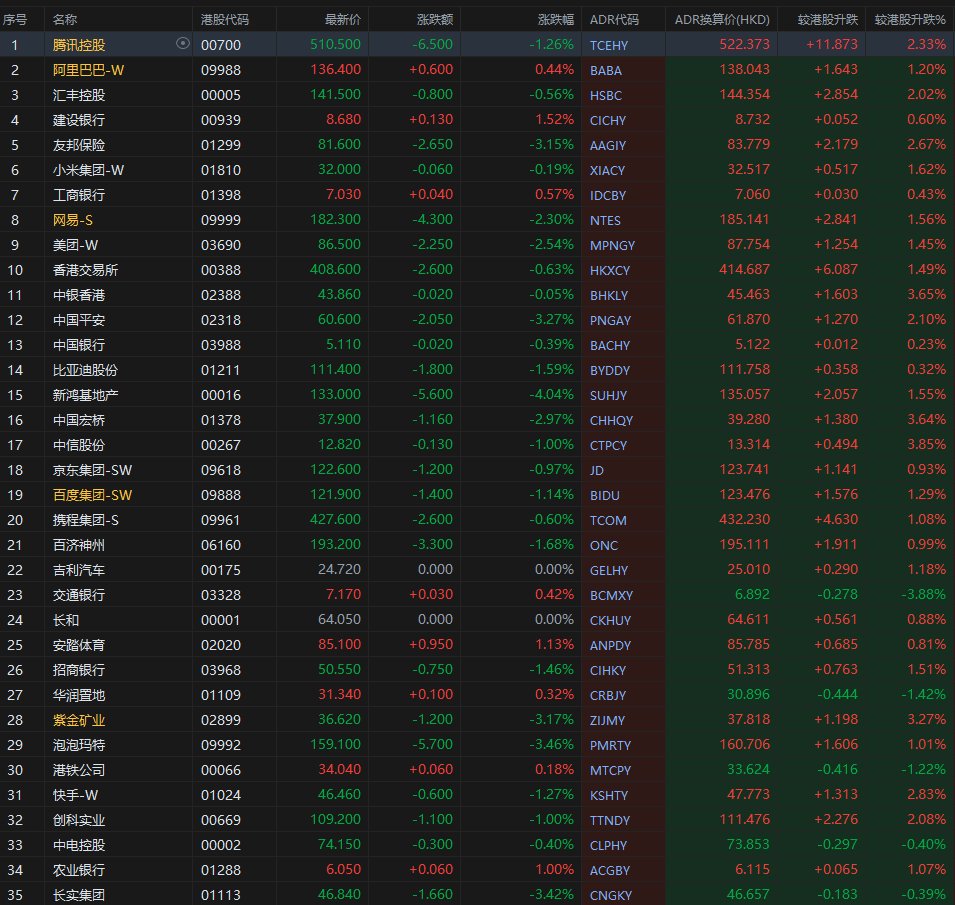Click the BABA ADR code

(x=605, y=71)
